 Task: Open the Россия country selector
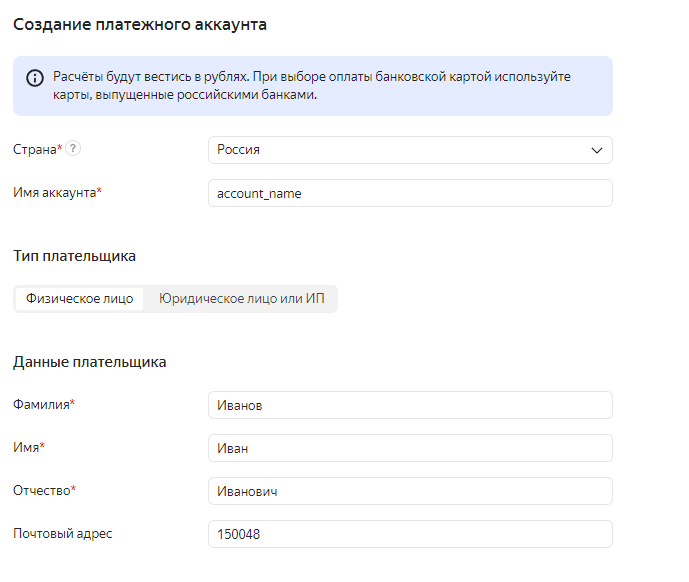[x=410, y=150]
